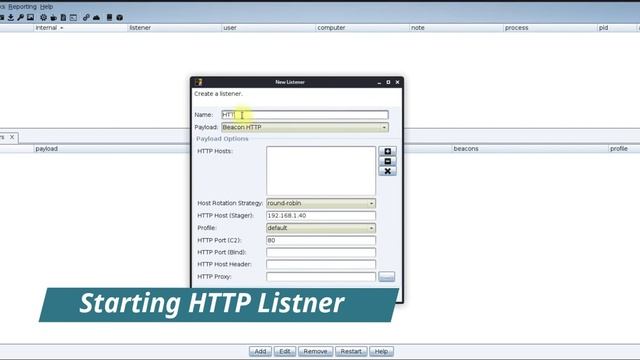Image resolution: width=640 pixels, height=360 pixels.
Task: Click the HTTP Proxy field
Action: [321, 277]
